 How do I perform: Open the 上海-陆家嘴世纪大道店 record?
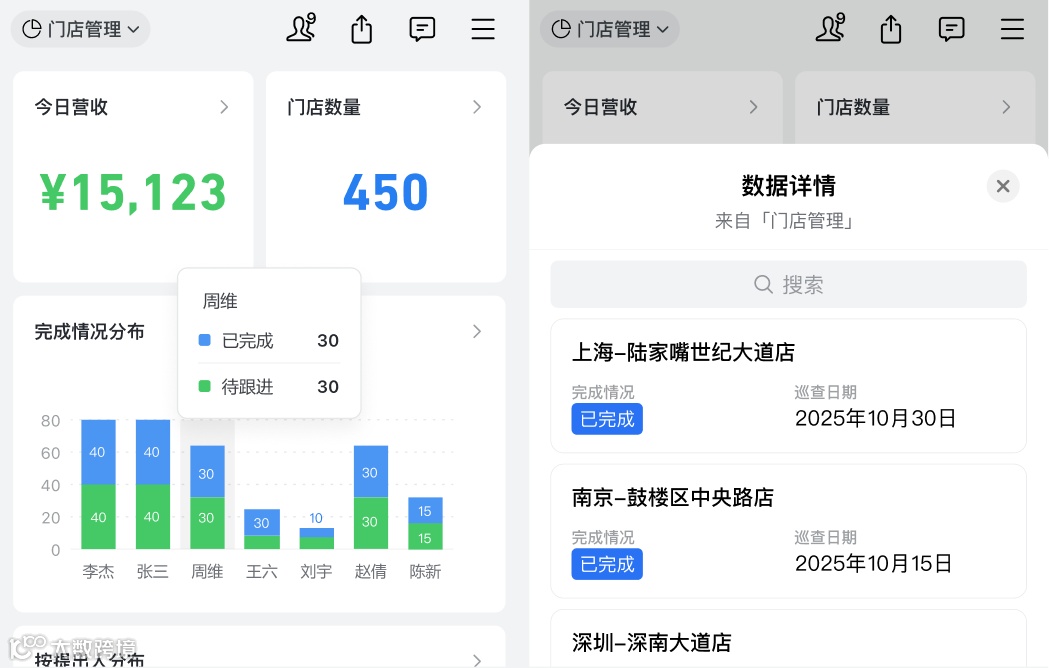(788, 386)
